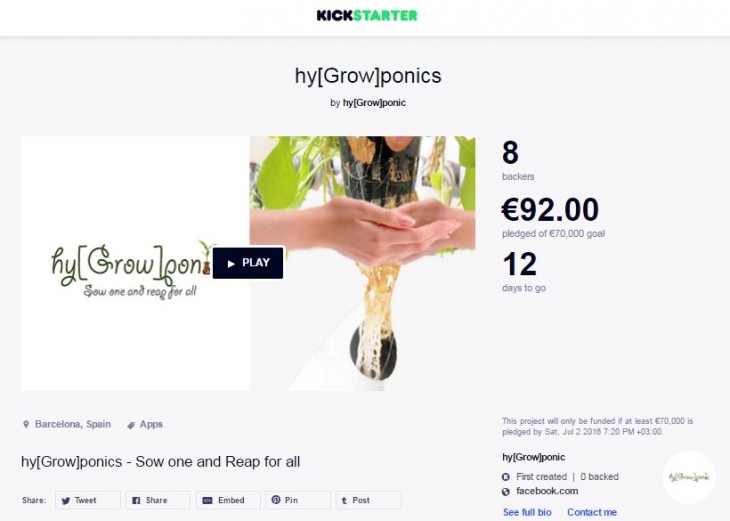Click the Kickstarter logo at top
Image resolution: width=730 pixels, height=521 pixels.
367,15
